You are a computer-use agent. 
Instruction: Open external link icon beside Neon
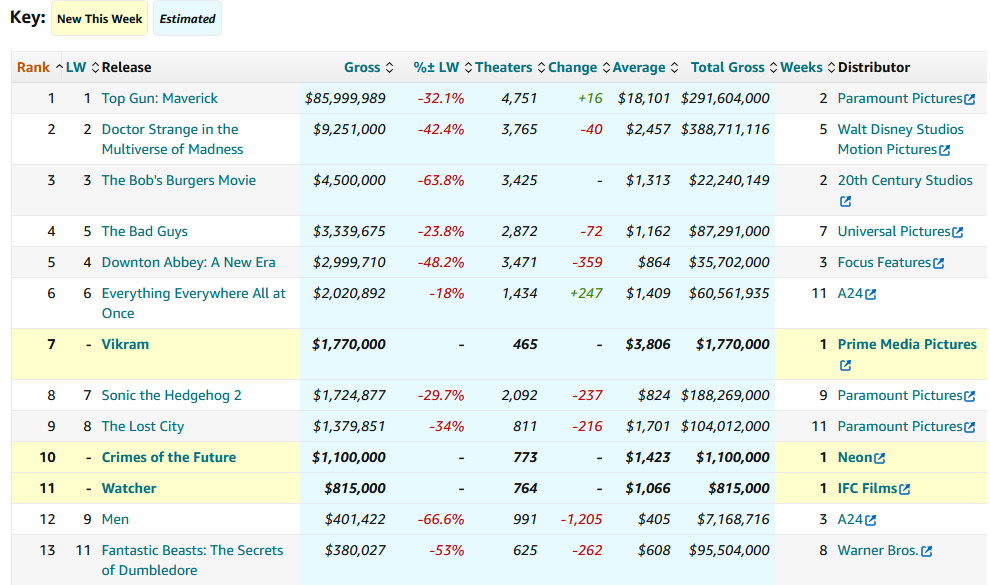coord(880,458)
